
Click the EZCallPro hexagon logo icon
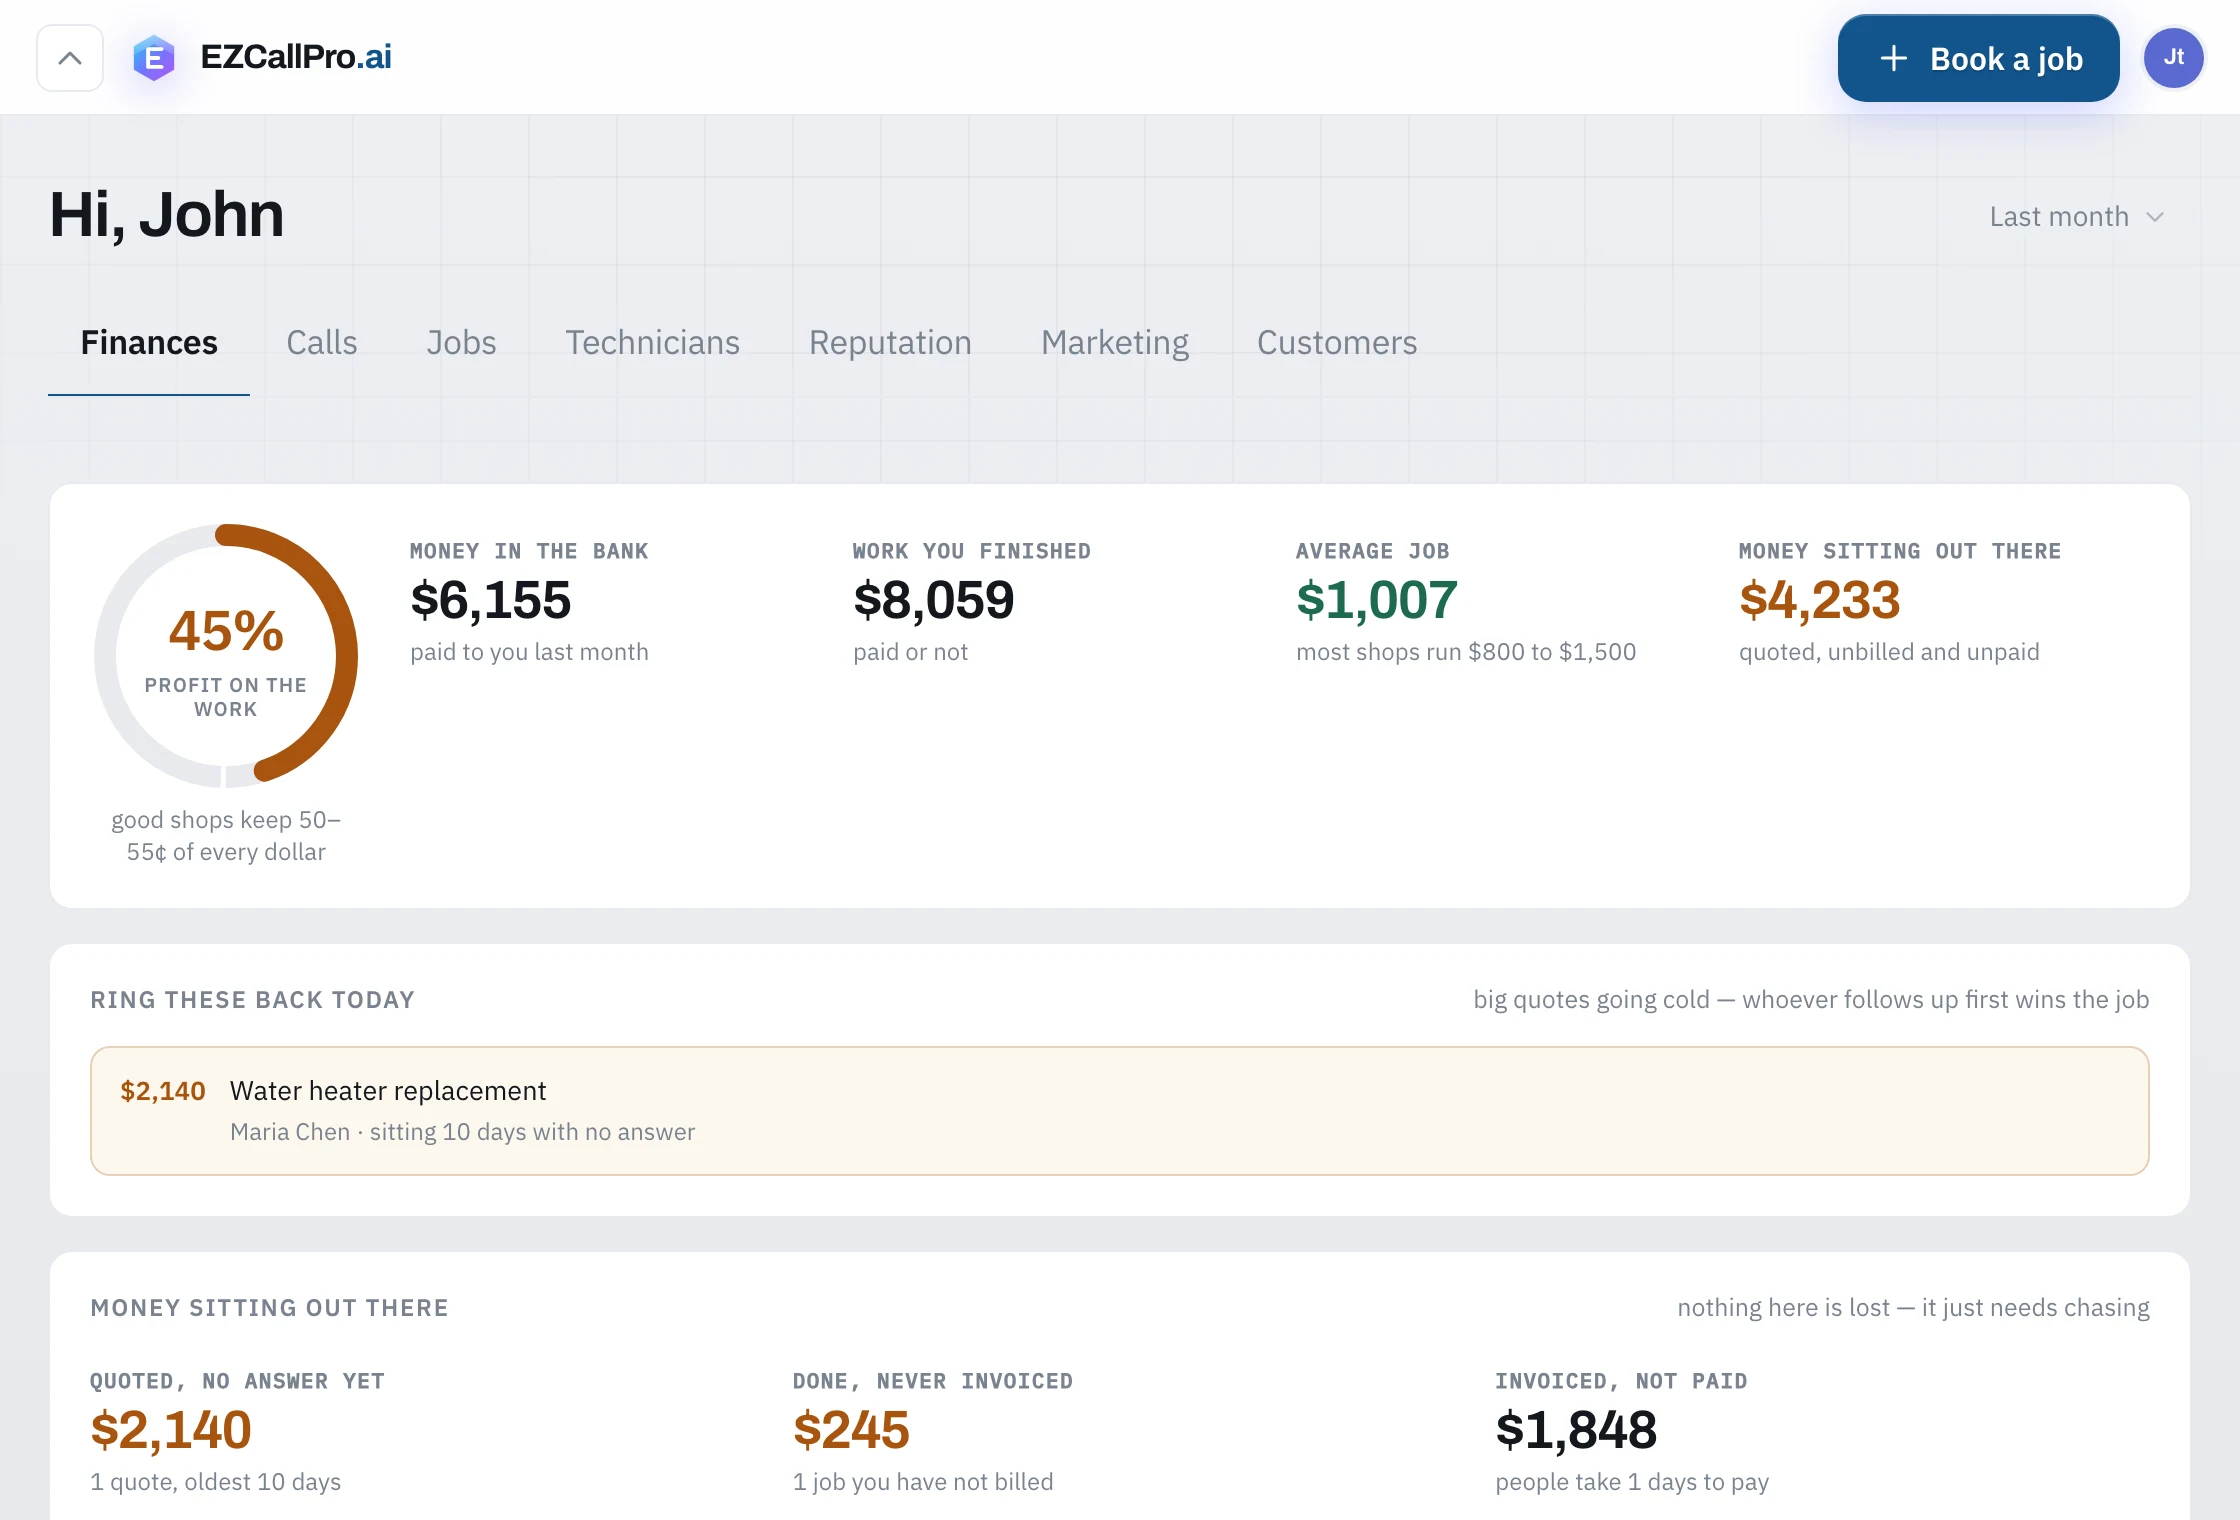(x=154, y=58)
